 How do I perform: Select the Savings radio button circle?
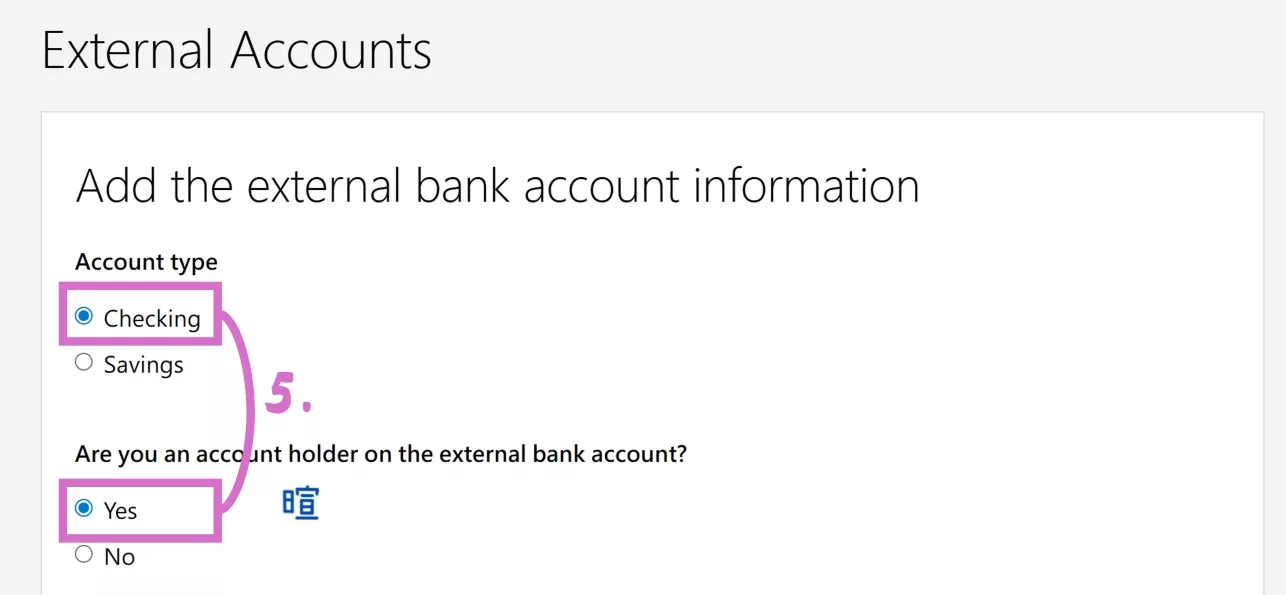point(84,363)
